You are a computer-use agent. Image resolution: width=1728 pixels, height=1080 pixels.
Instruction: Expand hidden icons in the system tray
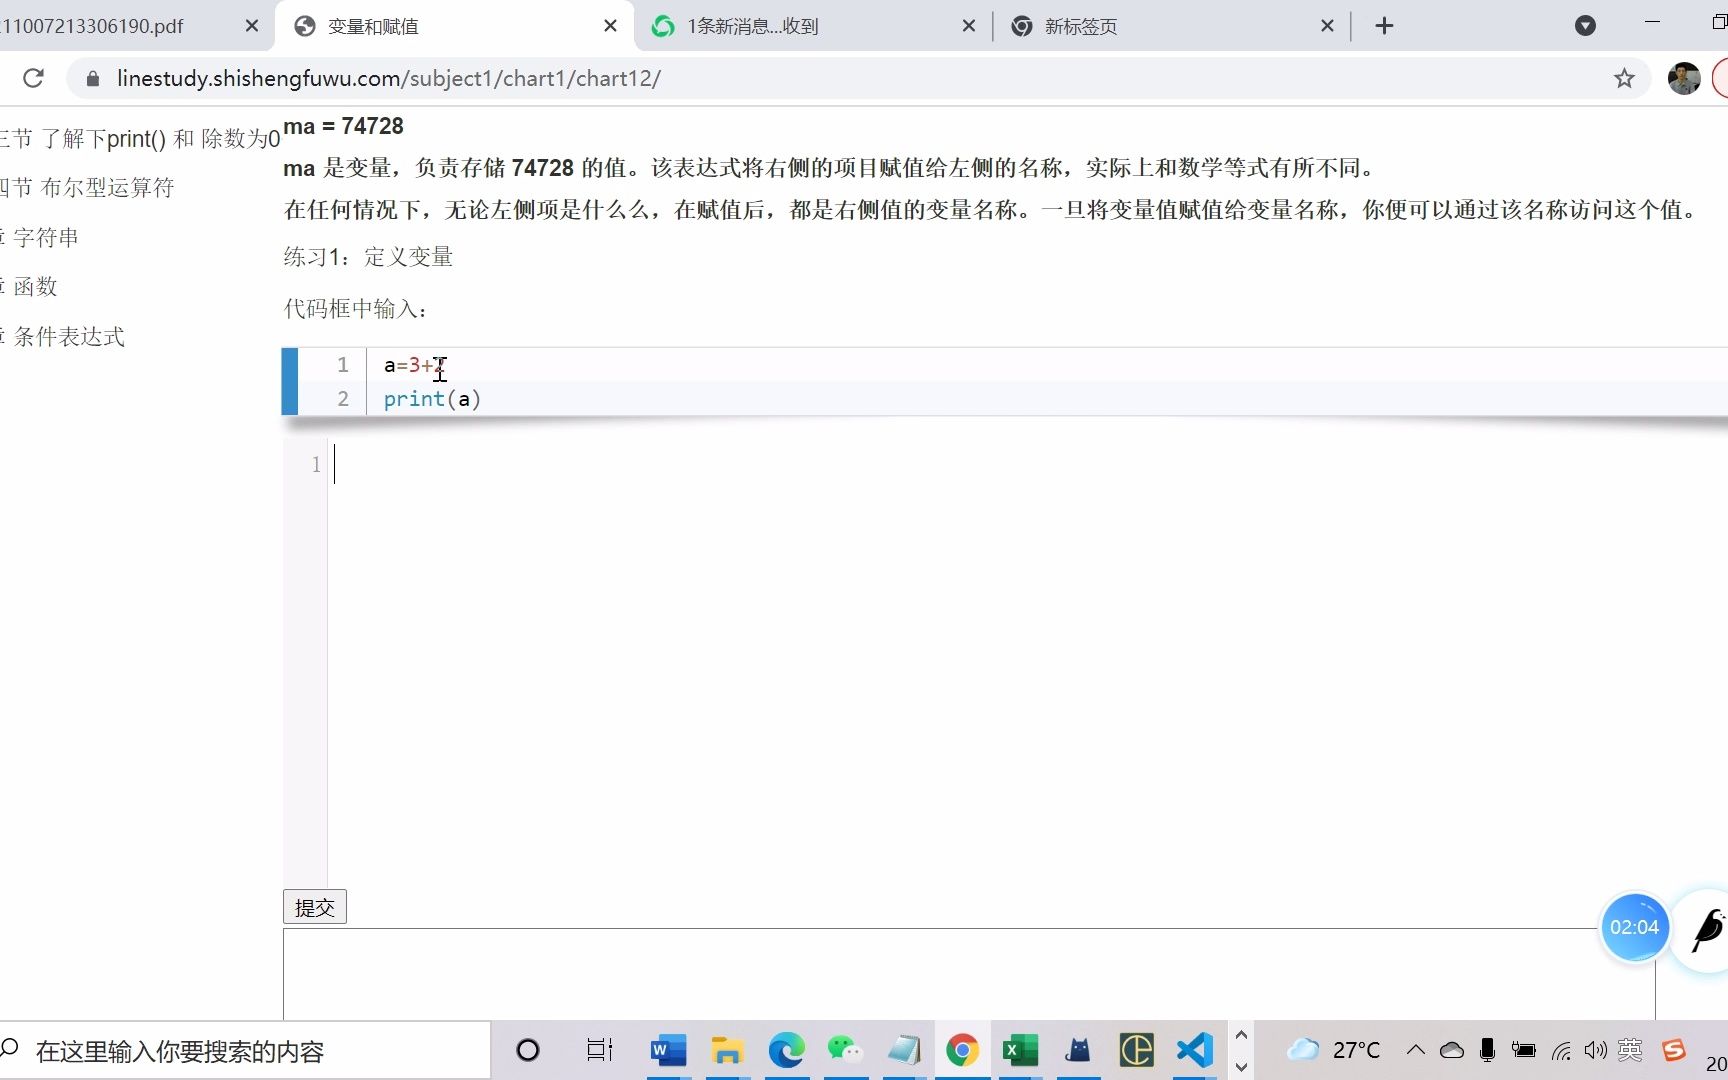pyautogui.click(x=1416, y=1050)
